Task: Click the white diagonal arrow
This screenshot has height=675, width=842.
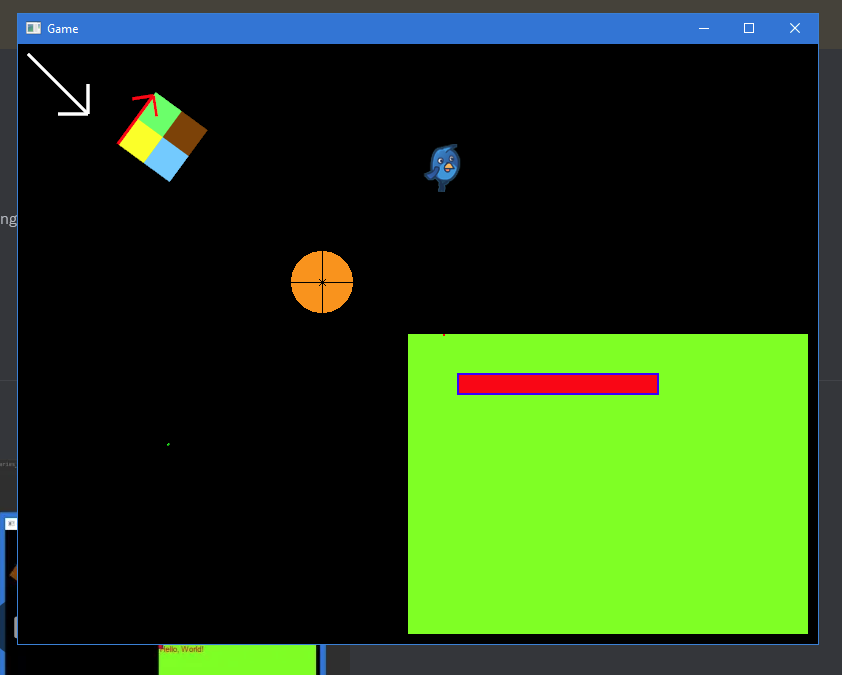Action: (59, 84)
